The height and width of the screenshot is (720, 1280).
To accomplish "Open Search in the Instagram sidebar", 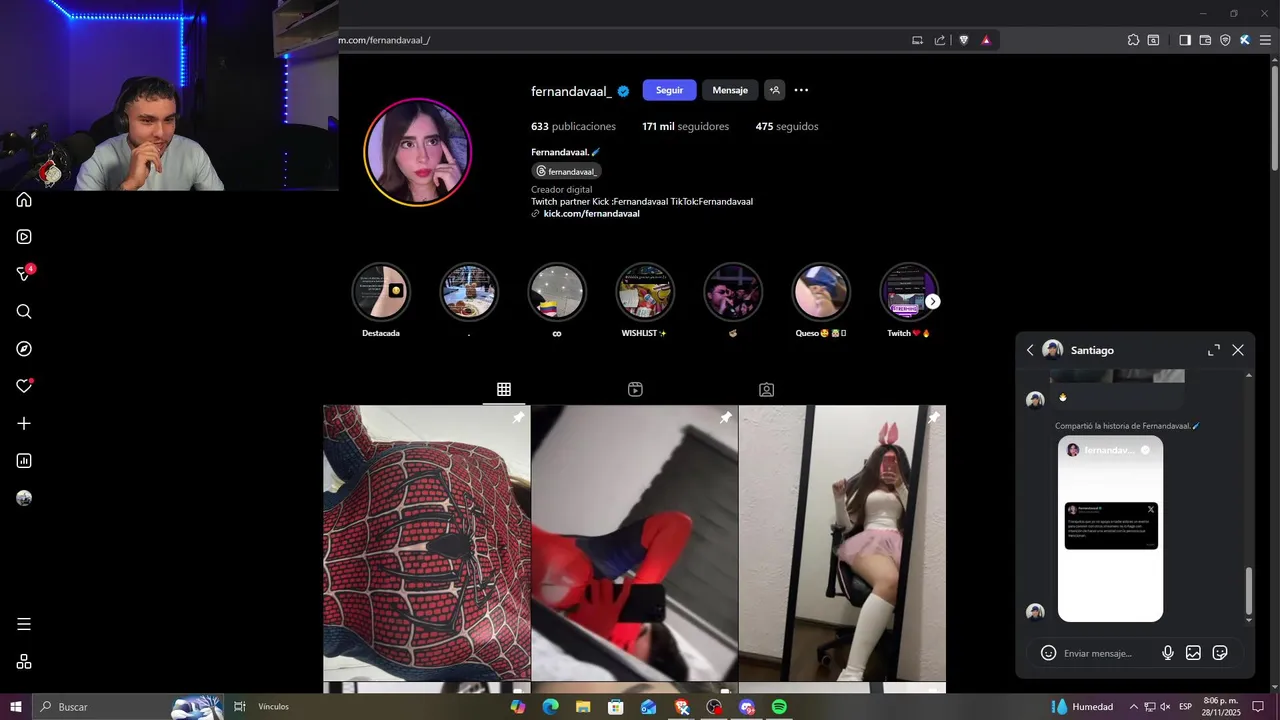I will 24,312.
